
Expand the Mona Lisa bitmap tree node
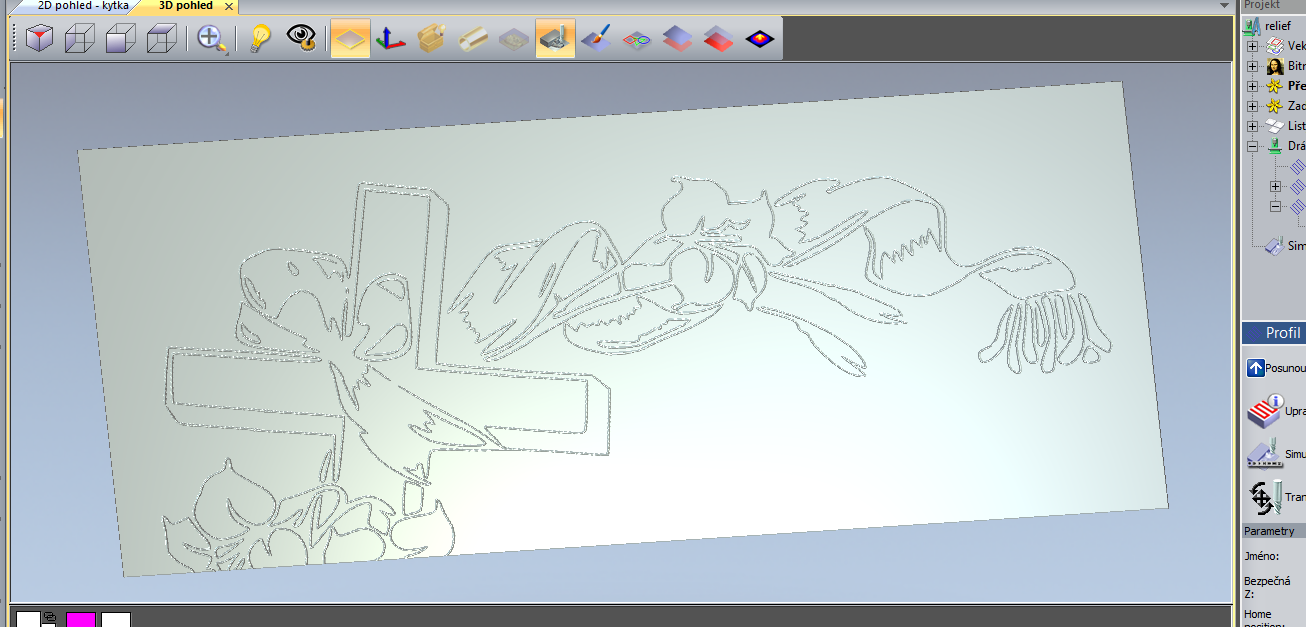click(1252, 66)
